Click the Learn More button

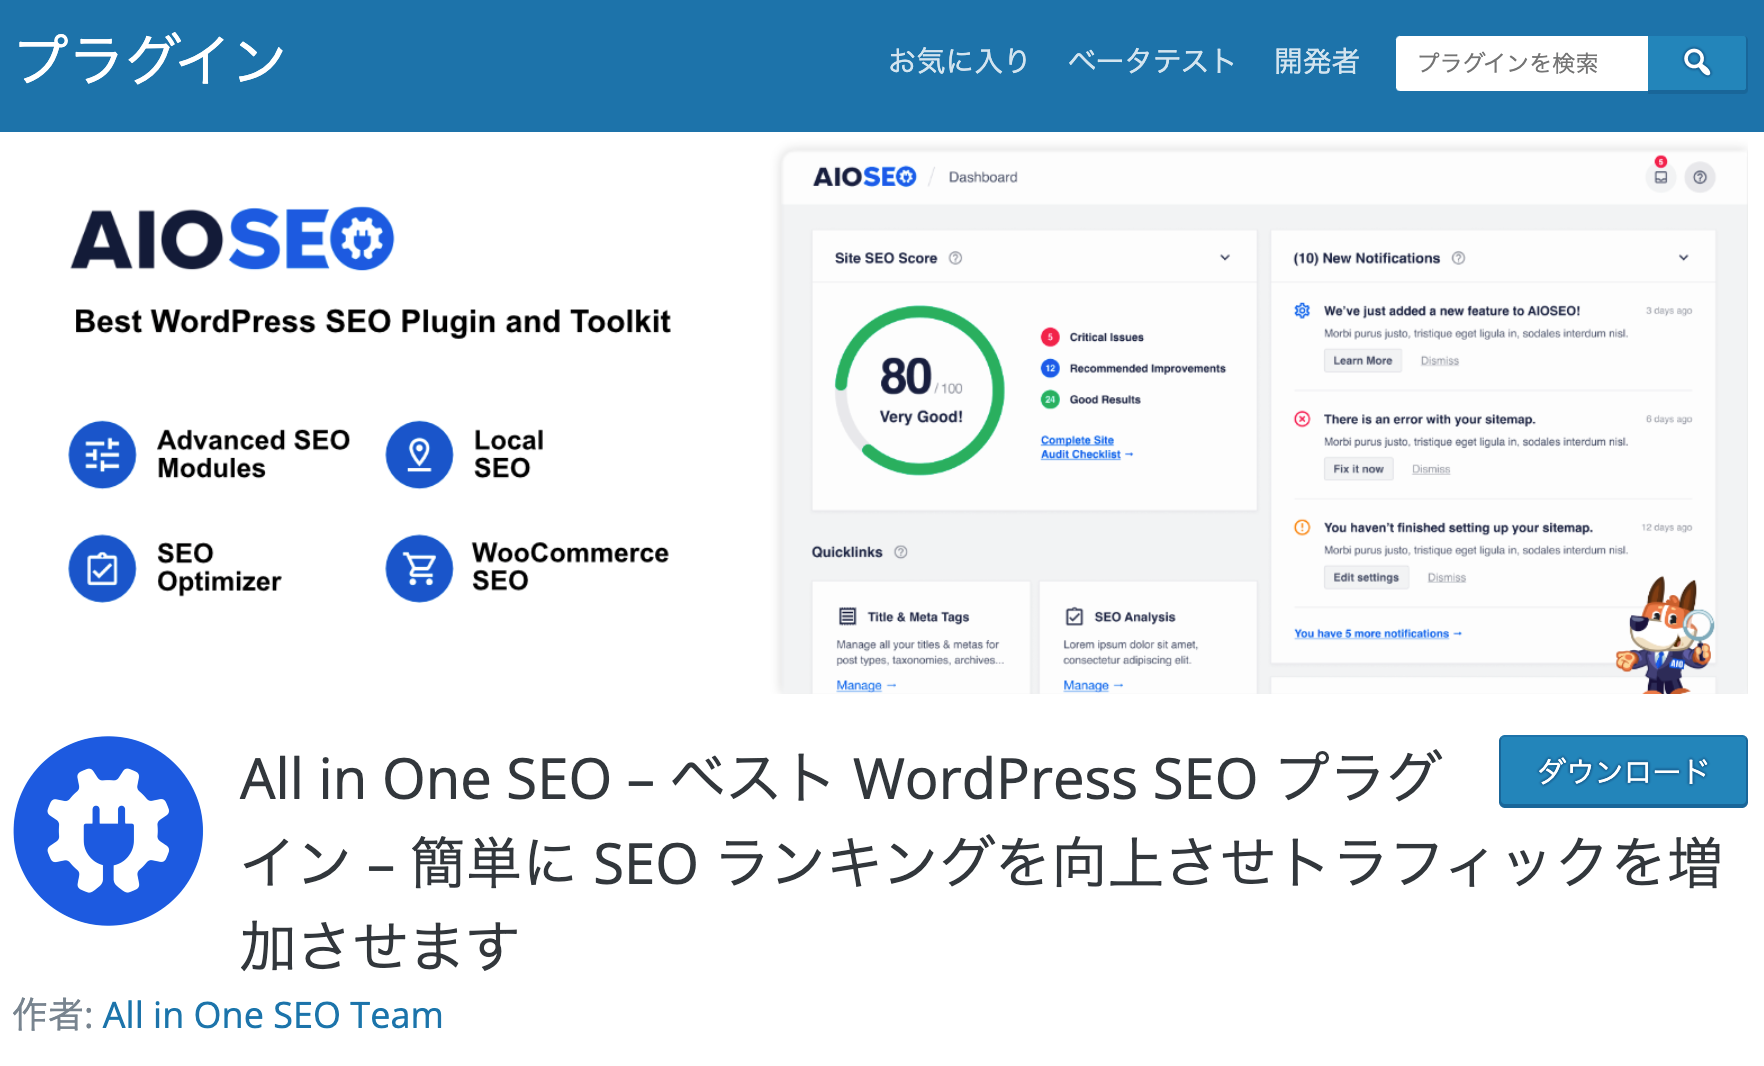(x=1362, y=361)
